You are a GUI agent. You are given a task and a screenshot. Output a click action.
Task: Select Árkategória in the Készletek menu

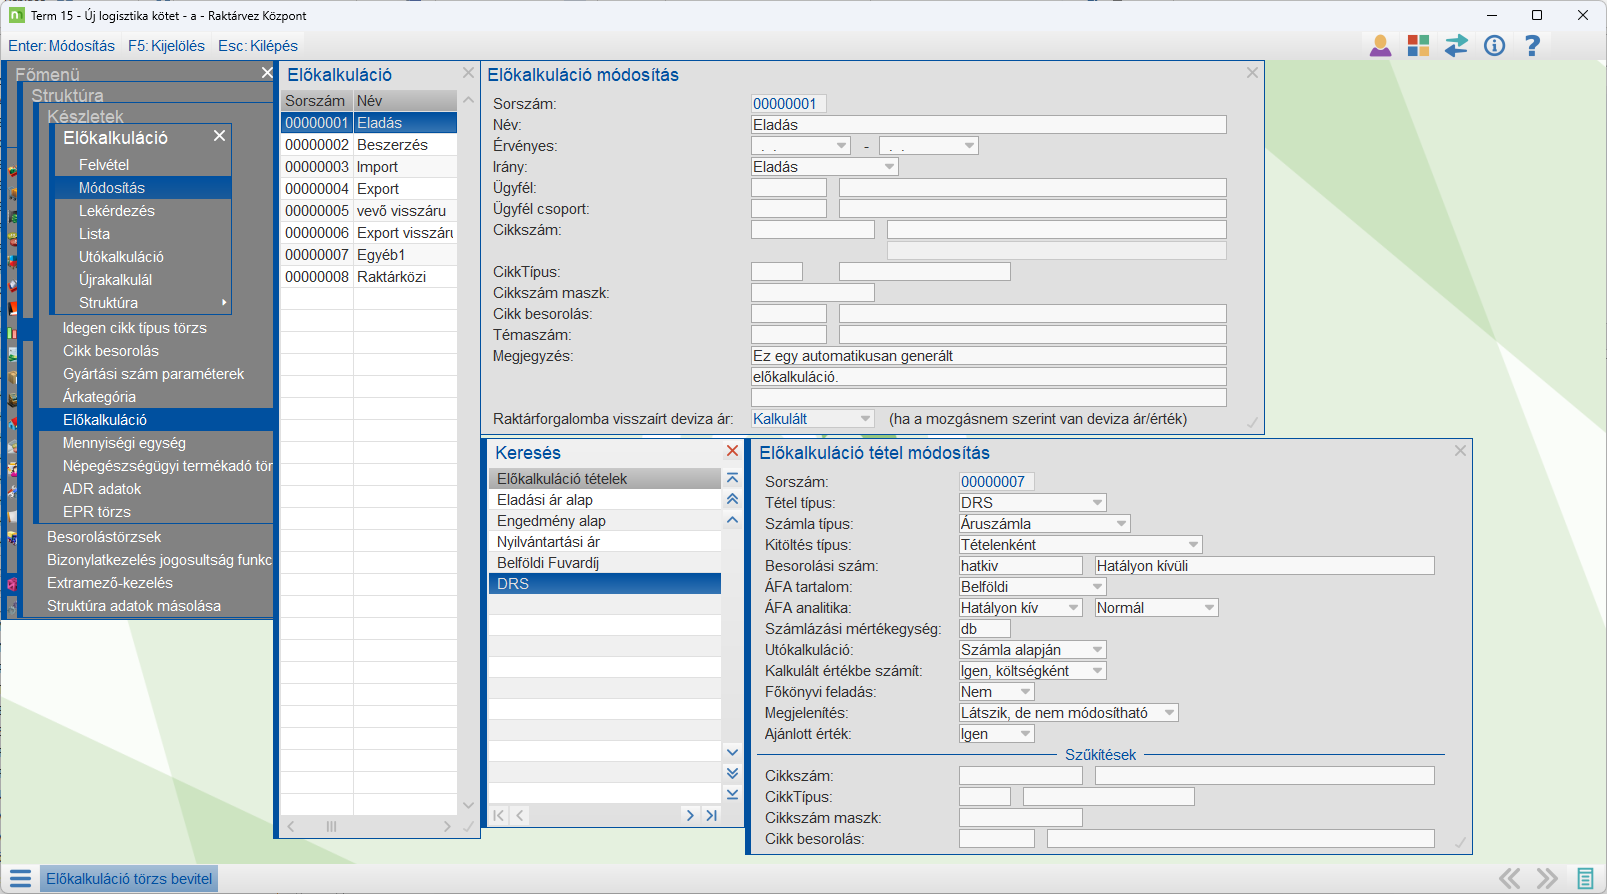(x=99, y=397)
